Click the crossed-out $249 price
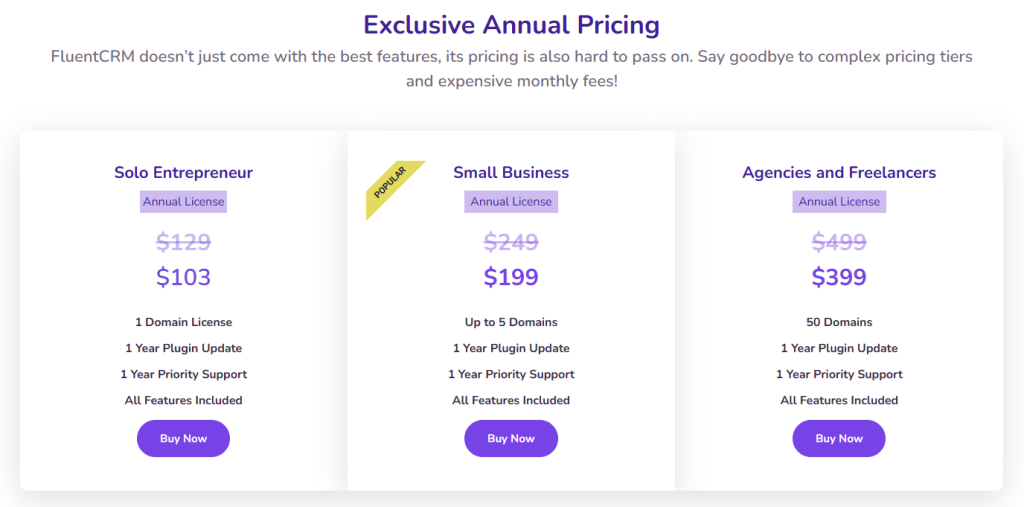 click(x=511, y=242)
